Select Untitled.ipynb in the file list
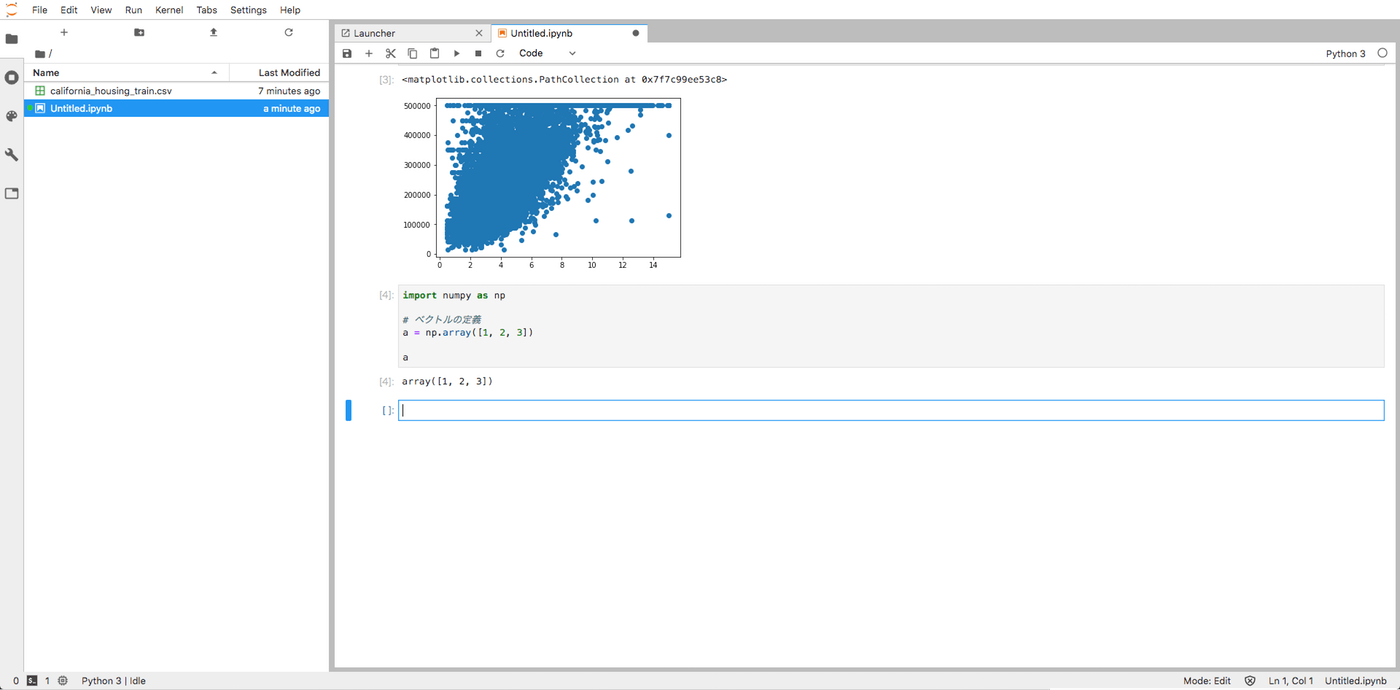Image resolution: width=1400 pixels, height=690 pixels. pos(176,108)
